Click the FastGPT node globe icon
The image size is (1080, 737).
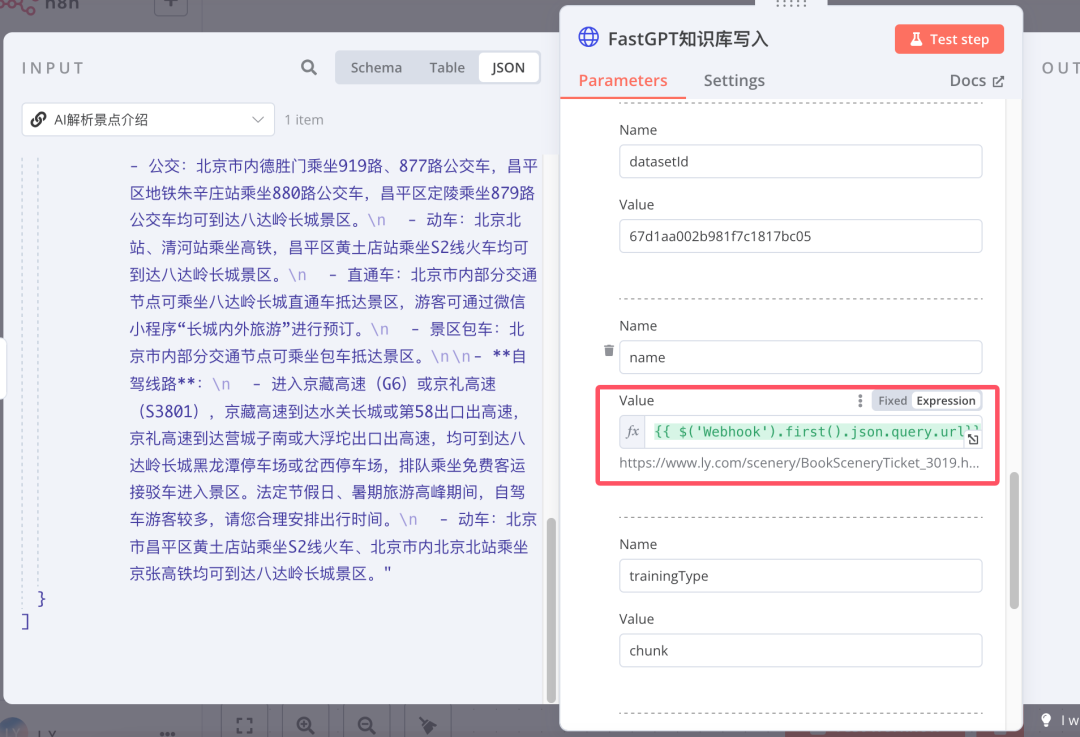point(588,37)
